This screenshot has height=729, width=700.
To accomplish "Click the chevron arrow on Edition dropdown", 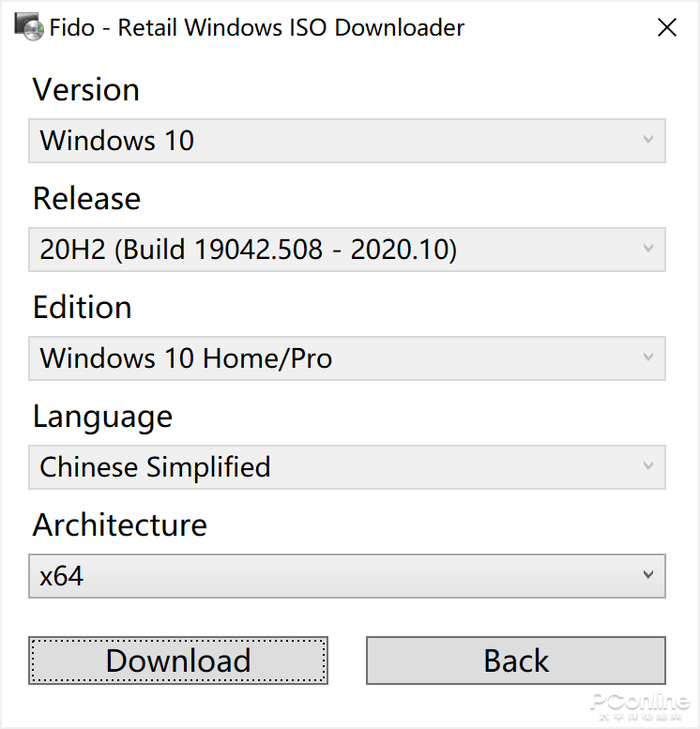I will pyautogui.click(x=648, y=358).
